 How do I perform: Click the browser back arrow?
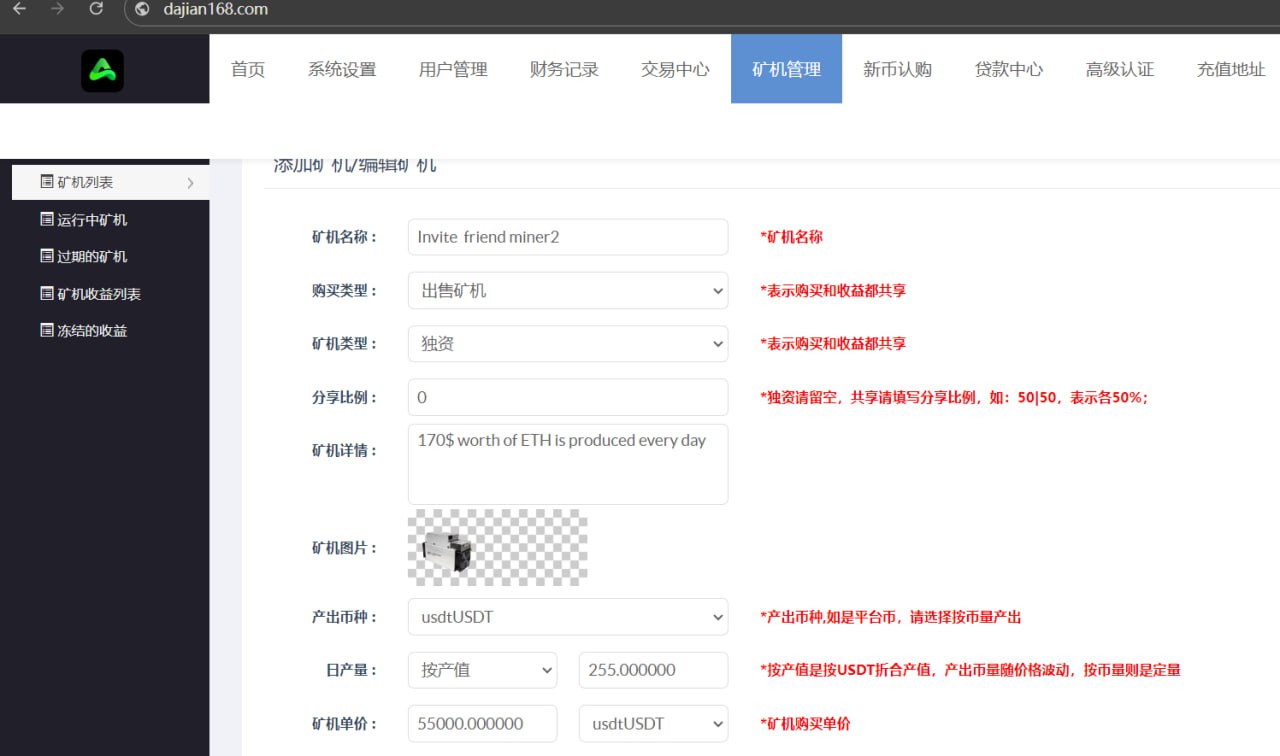[19, 9]
